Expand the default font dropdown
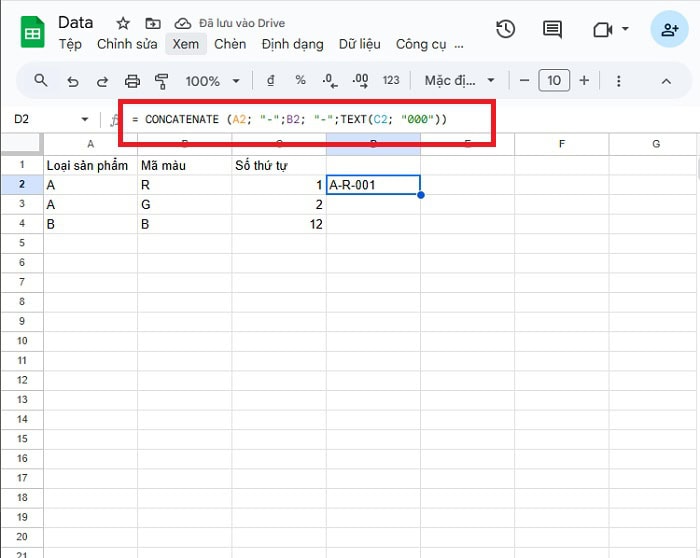700x558 pixels. coord(459,81)
